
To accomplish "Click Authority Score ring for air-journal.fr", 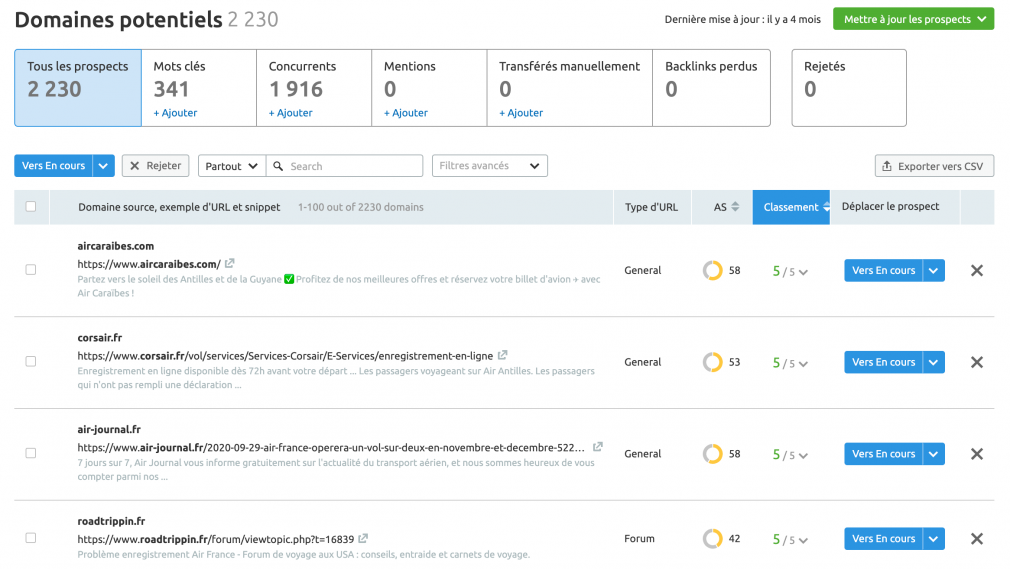I will (712, 454).
